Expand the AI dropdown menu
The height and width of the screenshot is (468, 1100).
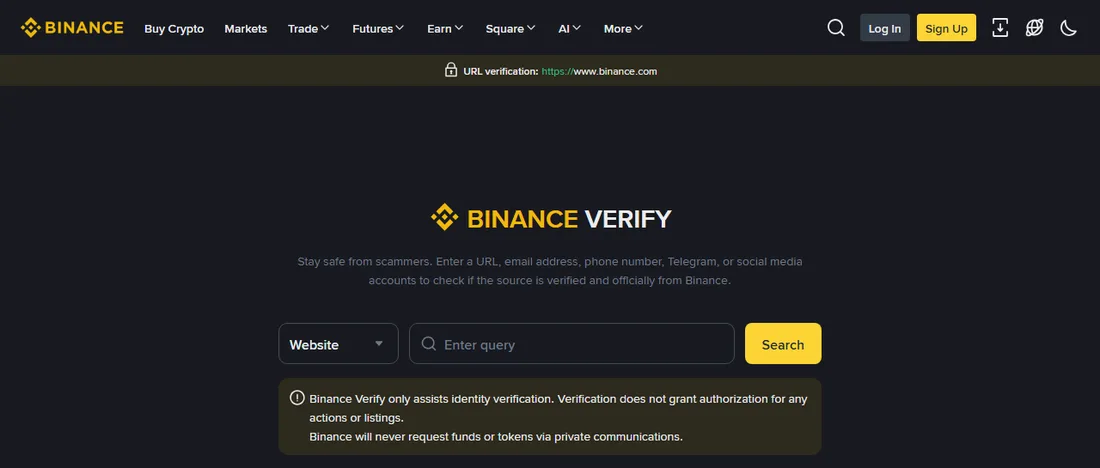(570, 29)
